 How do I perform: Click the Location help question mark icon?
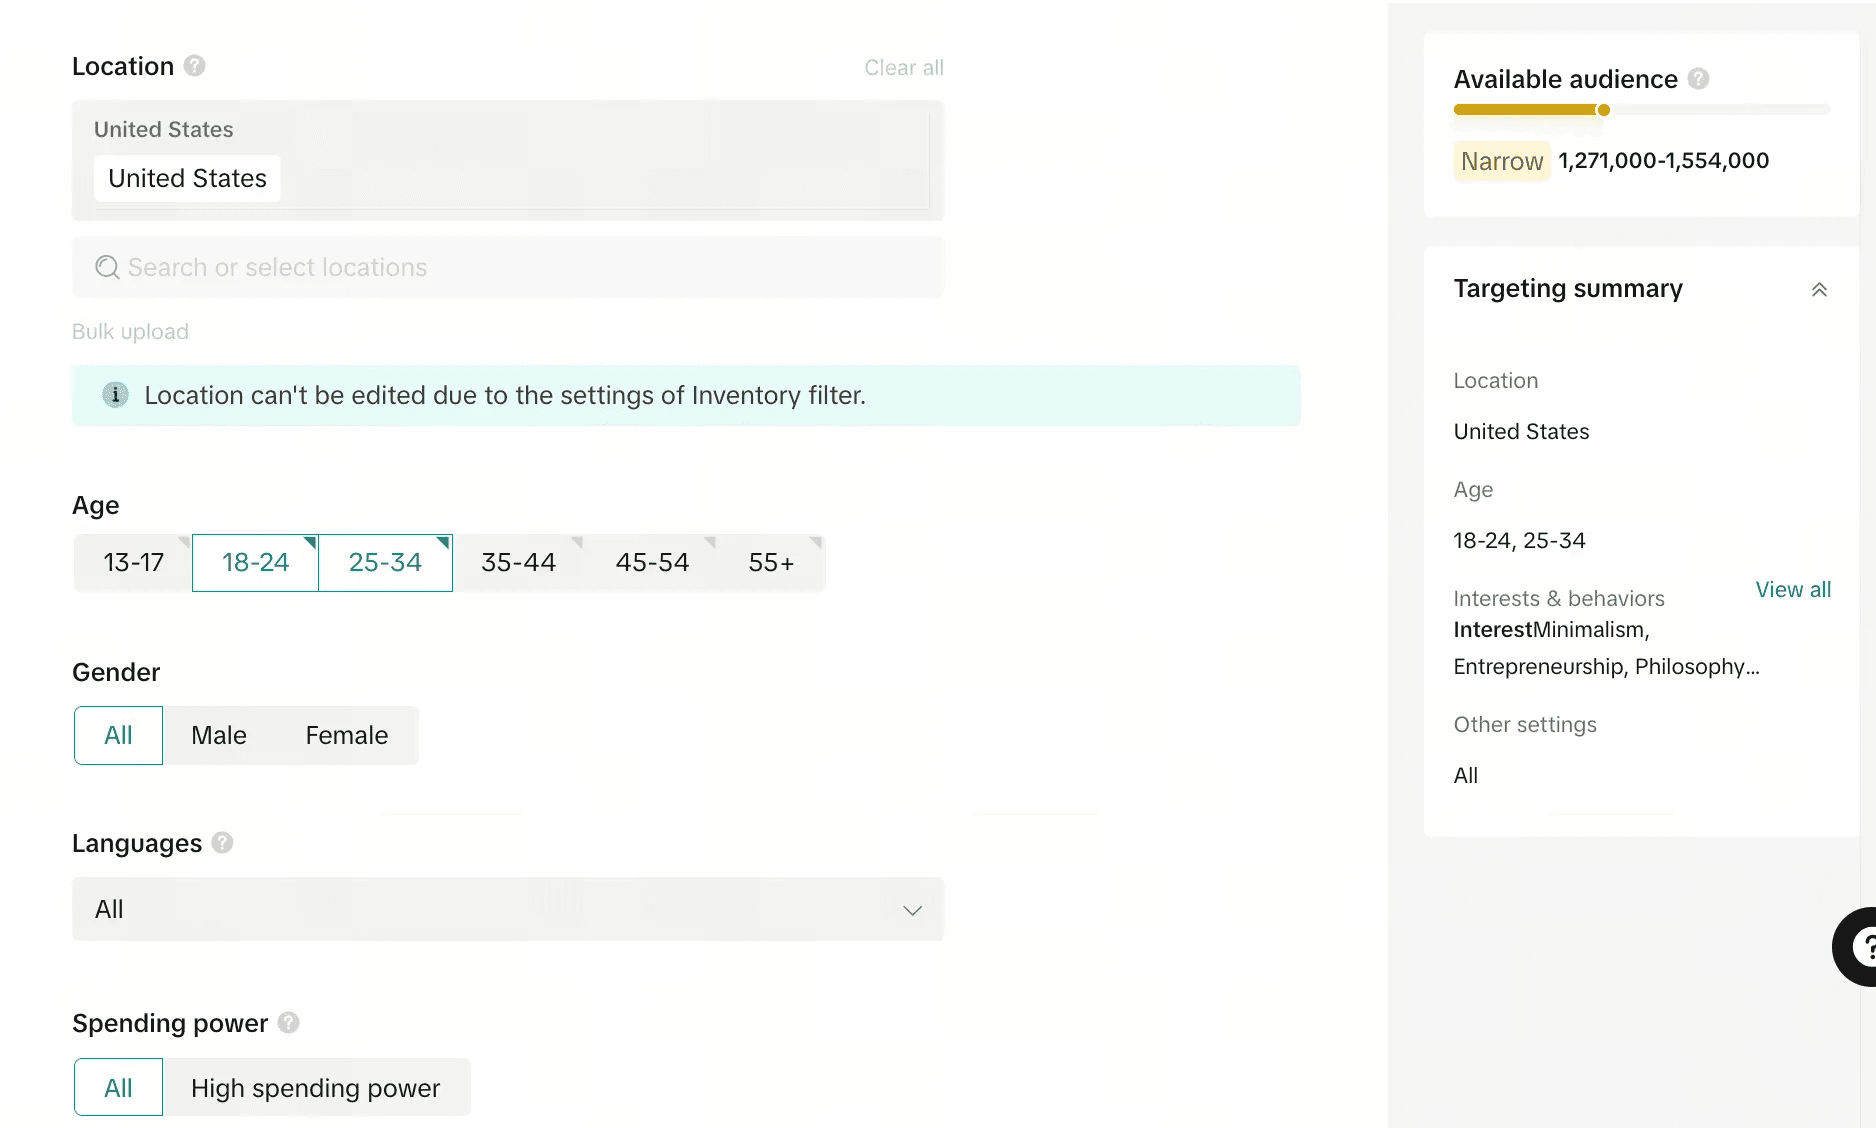(195, 66)
